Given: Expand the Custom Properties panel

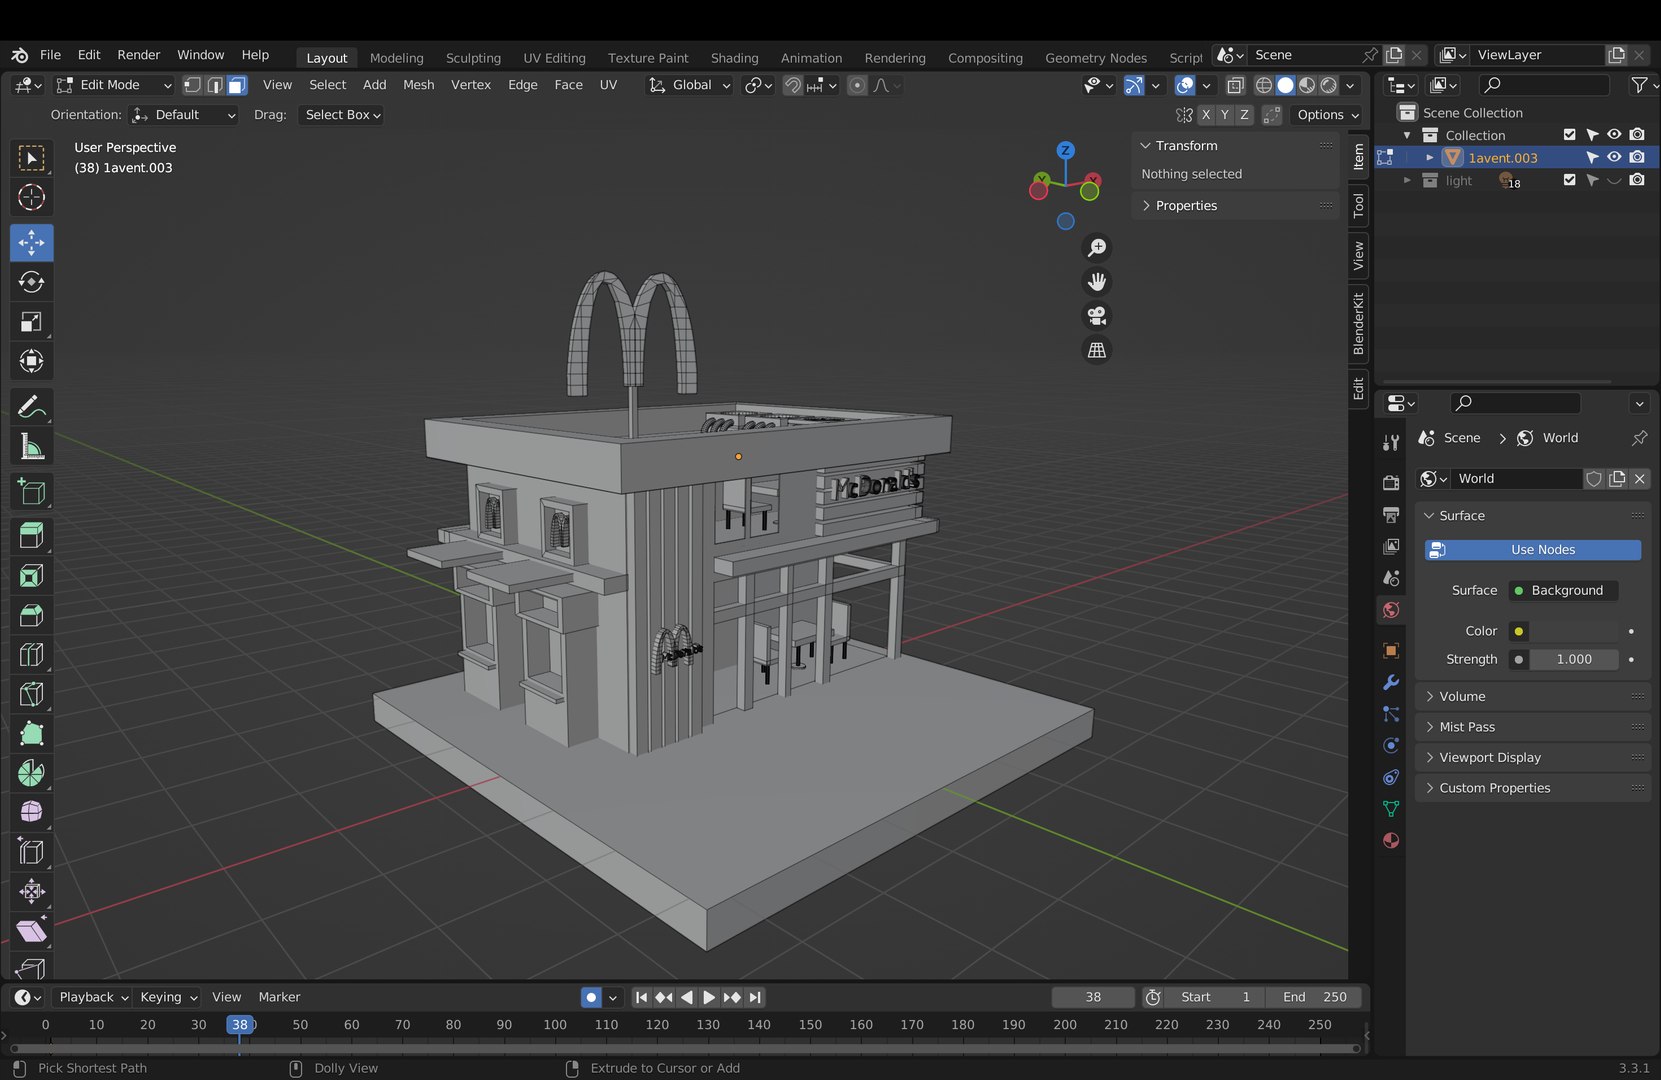Looking at the screenshot, I should pos(1534,788).
